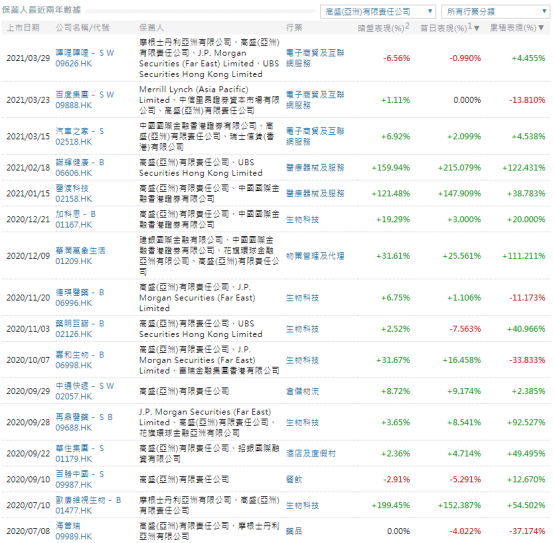Click the 公司名稱/代號 column header
This screenshot has height=543, width=554.
pyautogui.click(x=82, y=28)
